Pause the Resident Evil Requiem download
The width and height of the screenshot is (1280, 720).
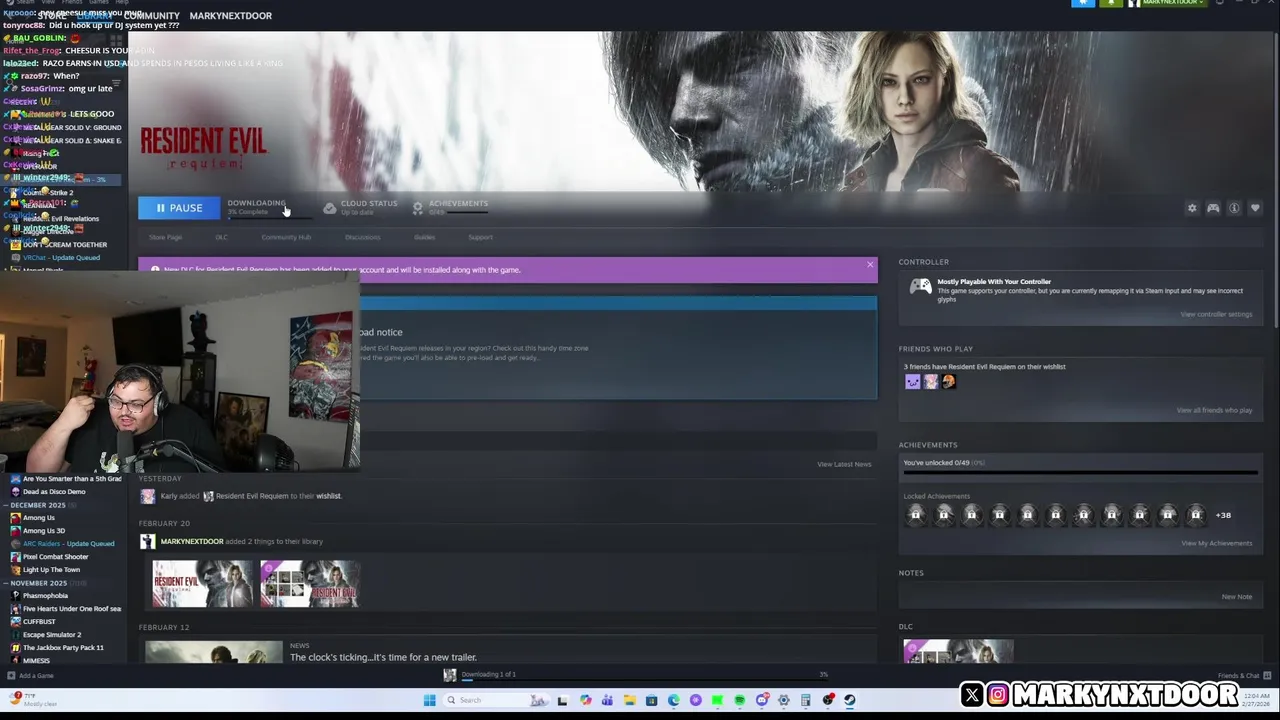pos(179,208)
